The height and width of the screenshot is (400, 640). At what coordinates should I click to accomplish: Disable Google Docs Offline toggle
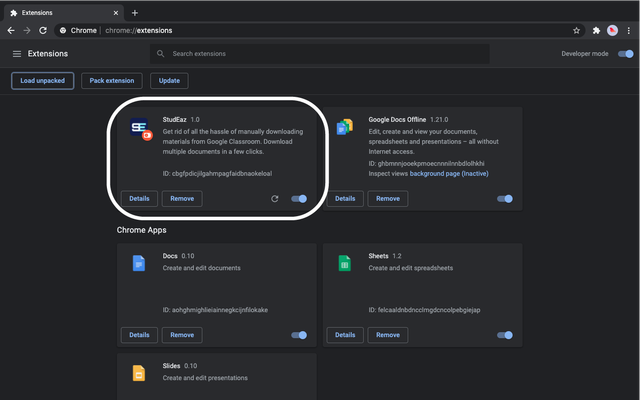click(x=504, y=199)
